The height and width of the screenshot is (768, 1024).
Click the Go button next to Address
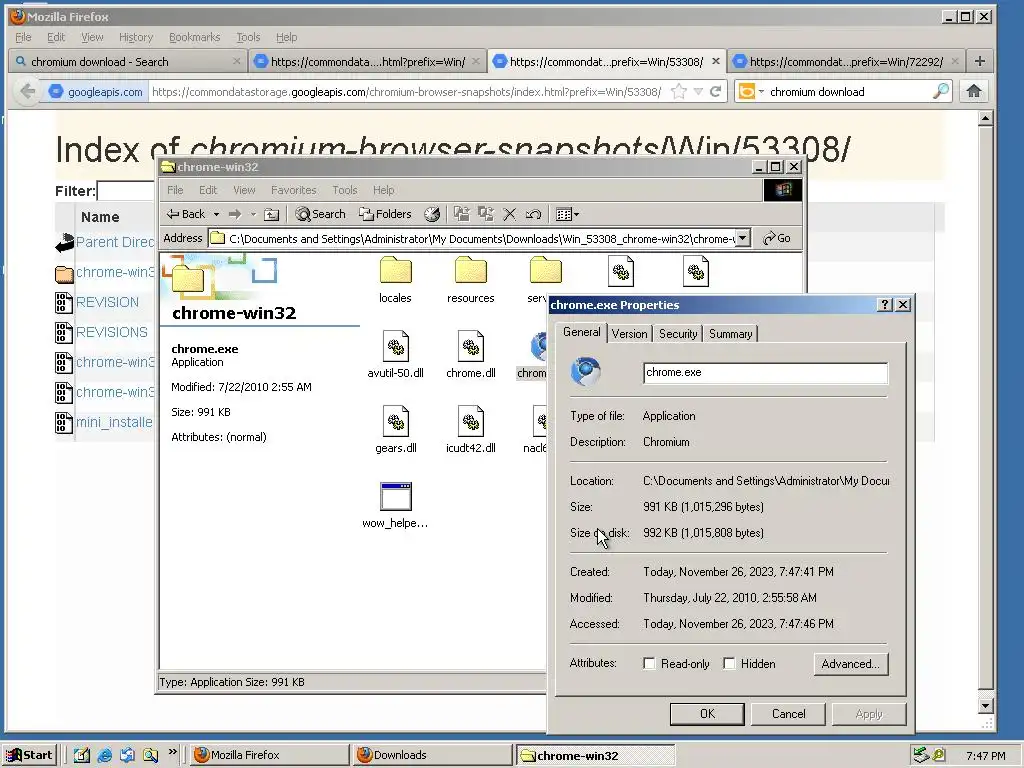coord(777,238)
